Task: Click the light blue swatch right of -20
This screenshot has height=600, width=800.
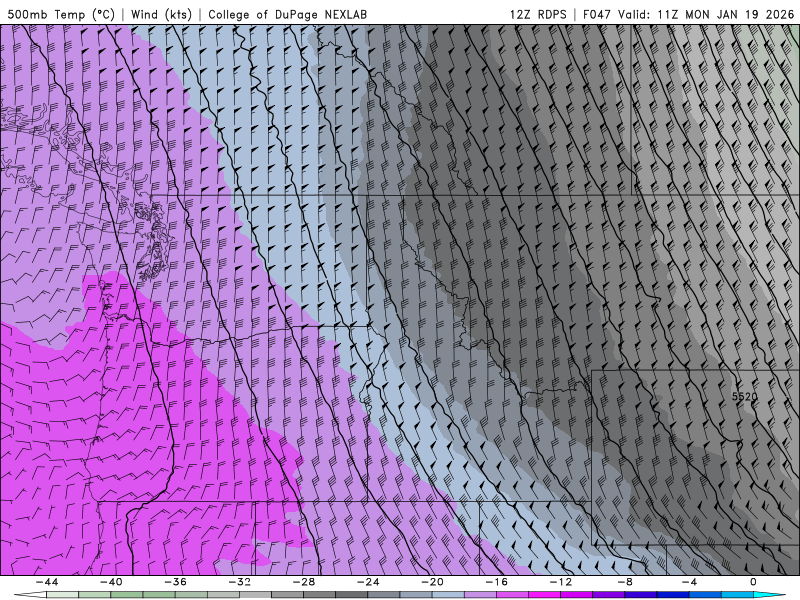Action: 448,595
